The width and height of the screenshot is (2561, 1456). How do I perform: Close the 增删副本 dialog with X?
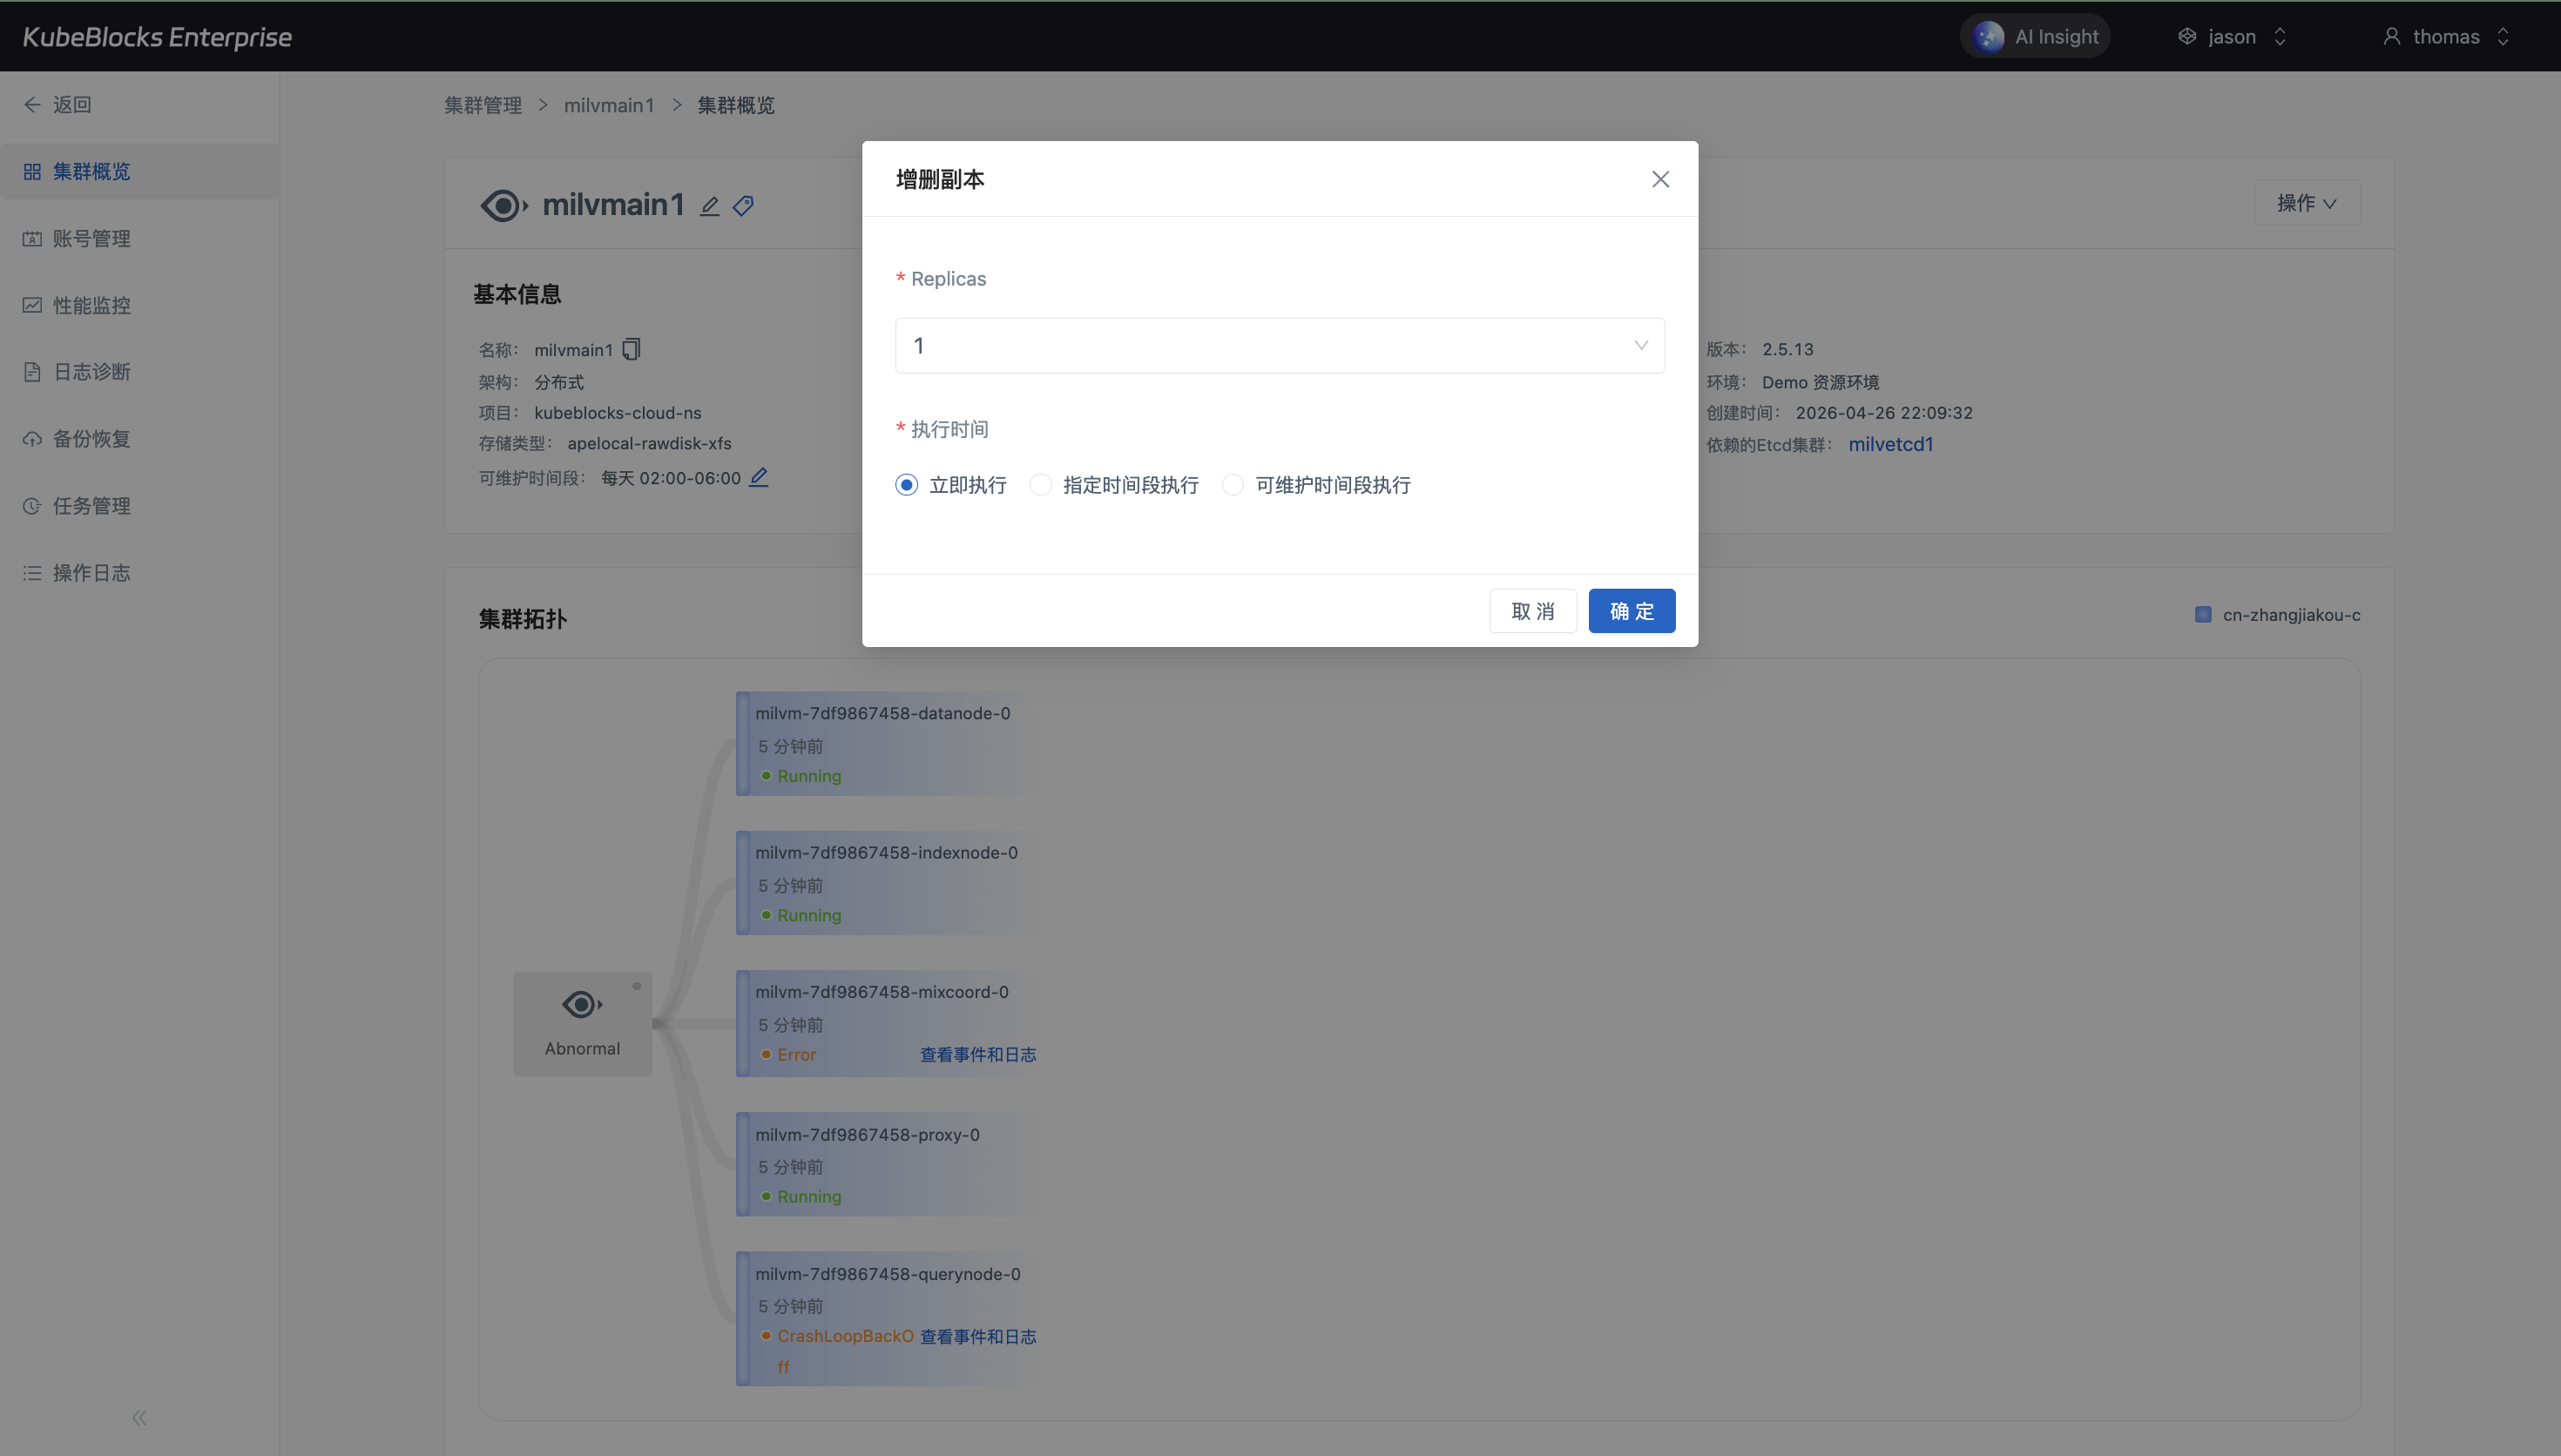(x=1660, y=179)
